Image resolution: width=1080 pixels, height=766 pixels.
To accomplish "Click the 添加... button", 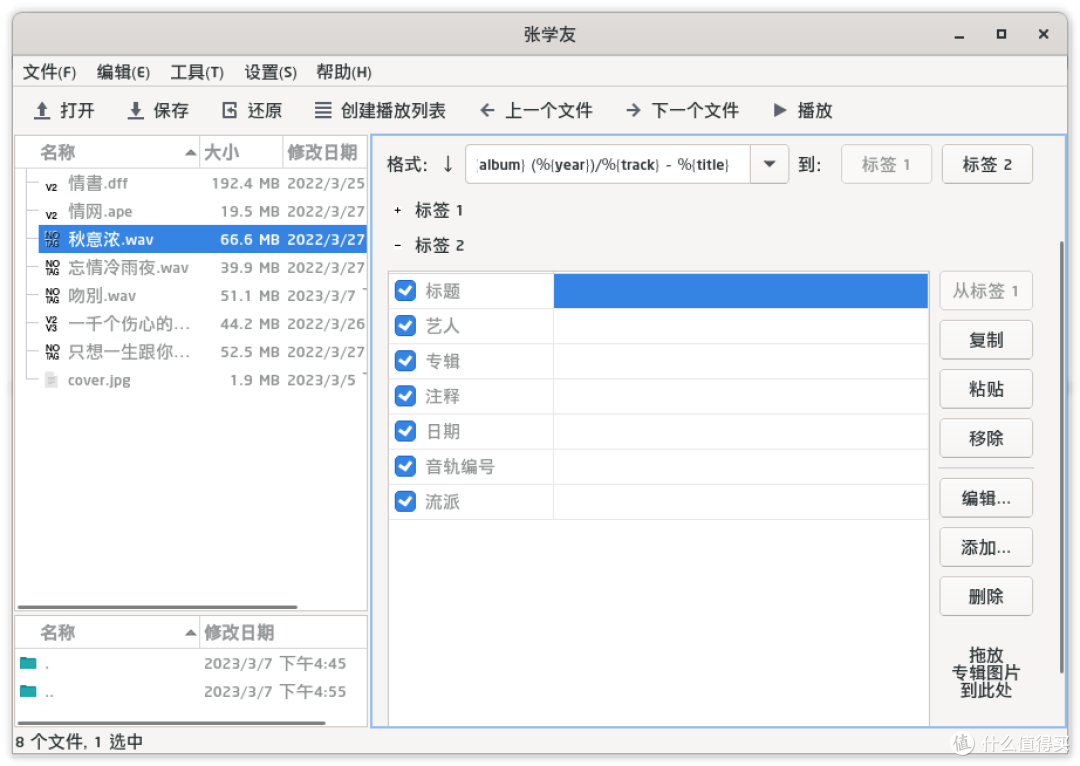I will (986, 547).
